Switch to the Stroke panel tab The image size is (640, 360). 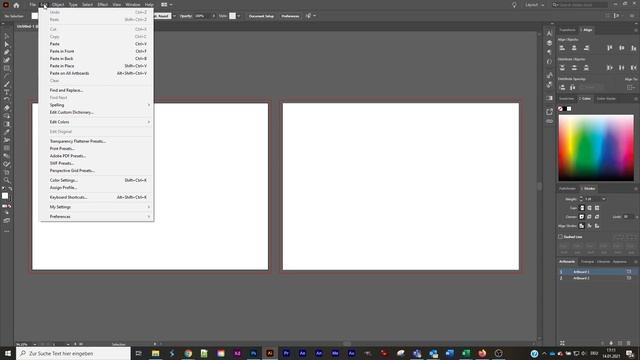pos(589,189)
